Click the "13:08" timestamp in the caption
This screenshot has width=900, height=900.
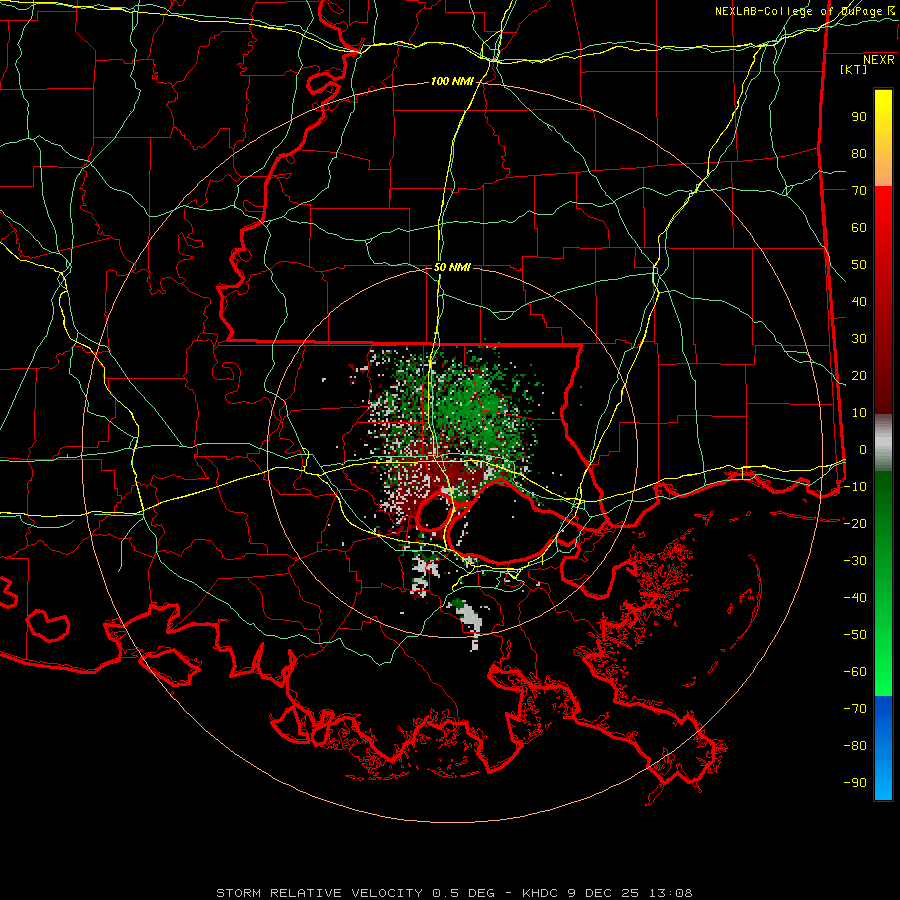click(671, 893)
